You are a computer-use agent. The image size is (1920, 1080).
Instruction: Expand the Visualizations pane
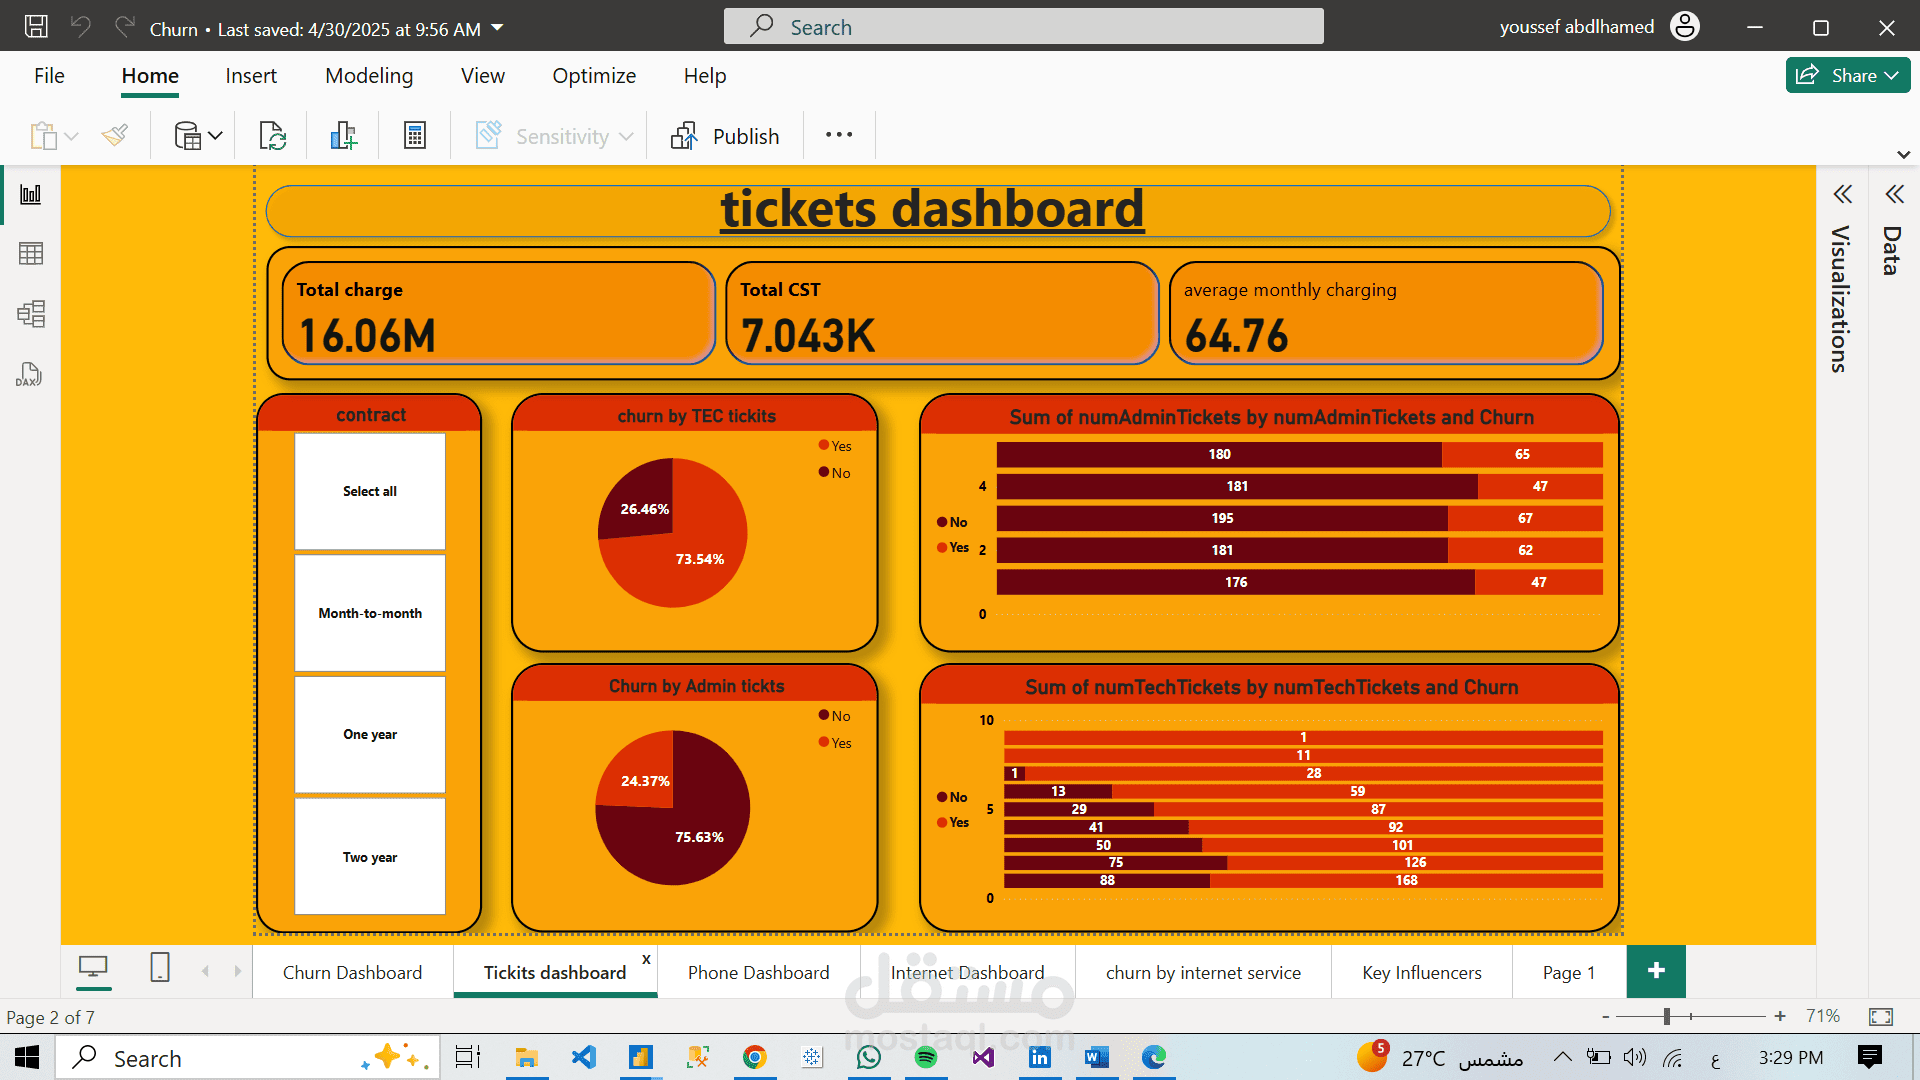(1842, 194)
